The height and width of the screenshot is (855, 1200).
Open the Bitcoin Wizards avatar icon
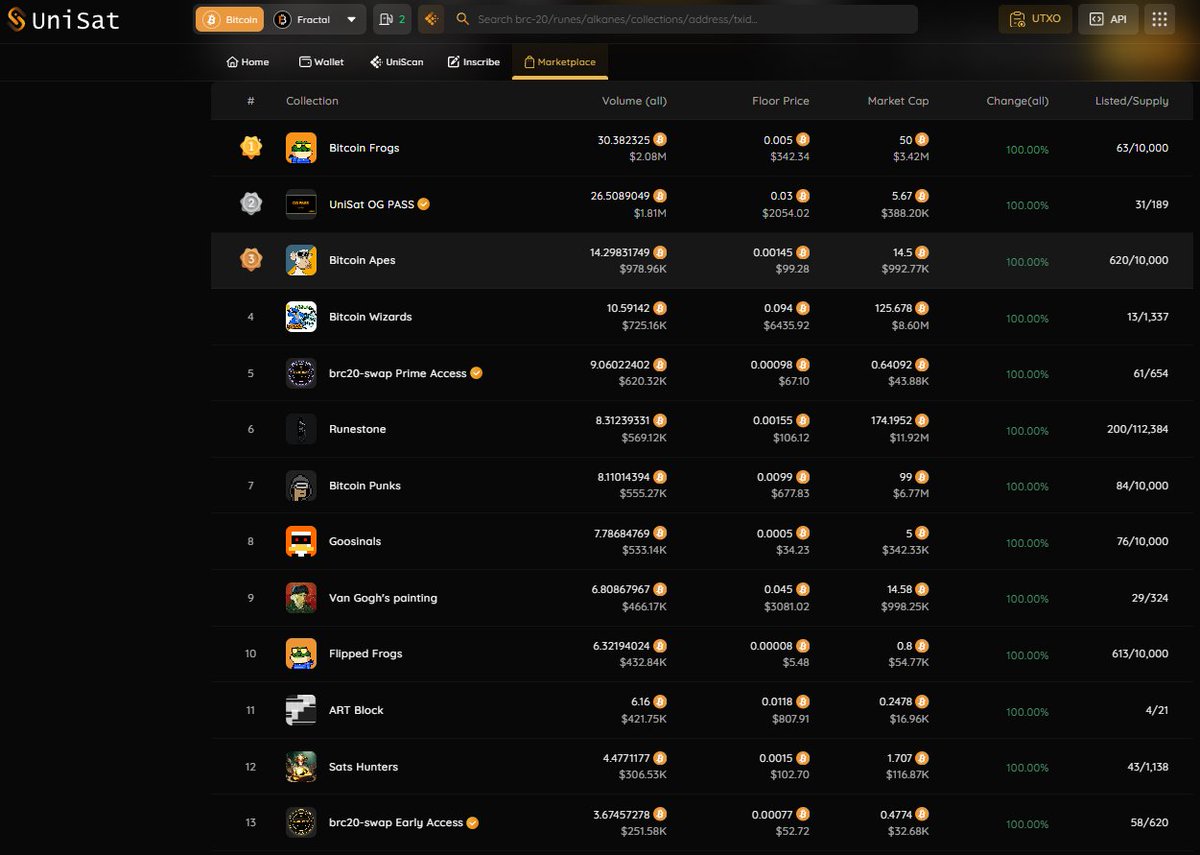(301, 317)
